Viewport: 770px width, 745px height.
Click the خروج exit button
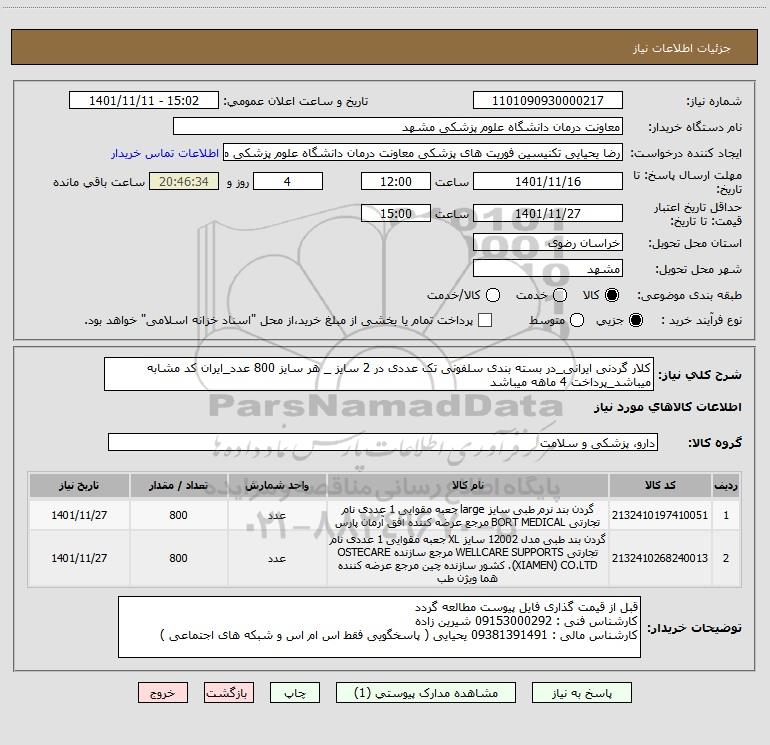[x=163, y=693]
